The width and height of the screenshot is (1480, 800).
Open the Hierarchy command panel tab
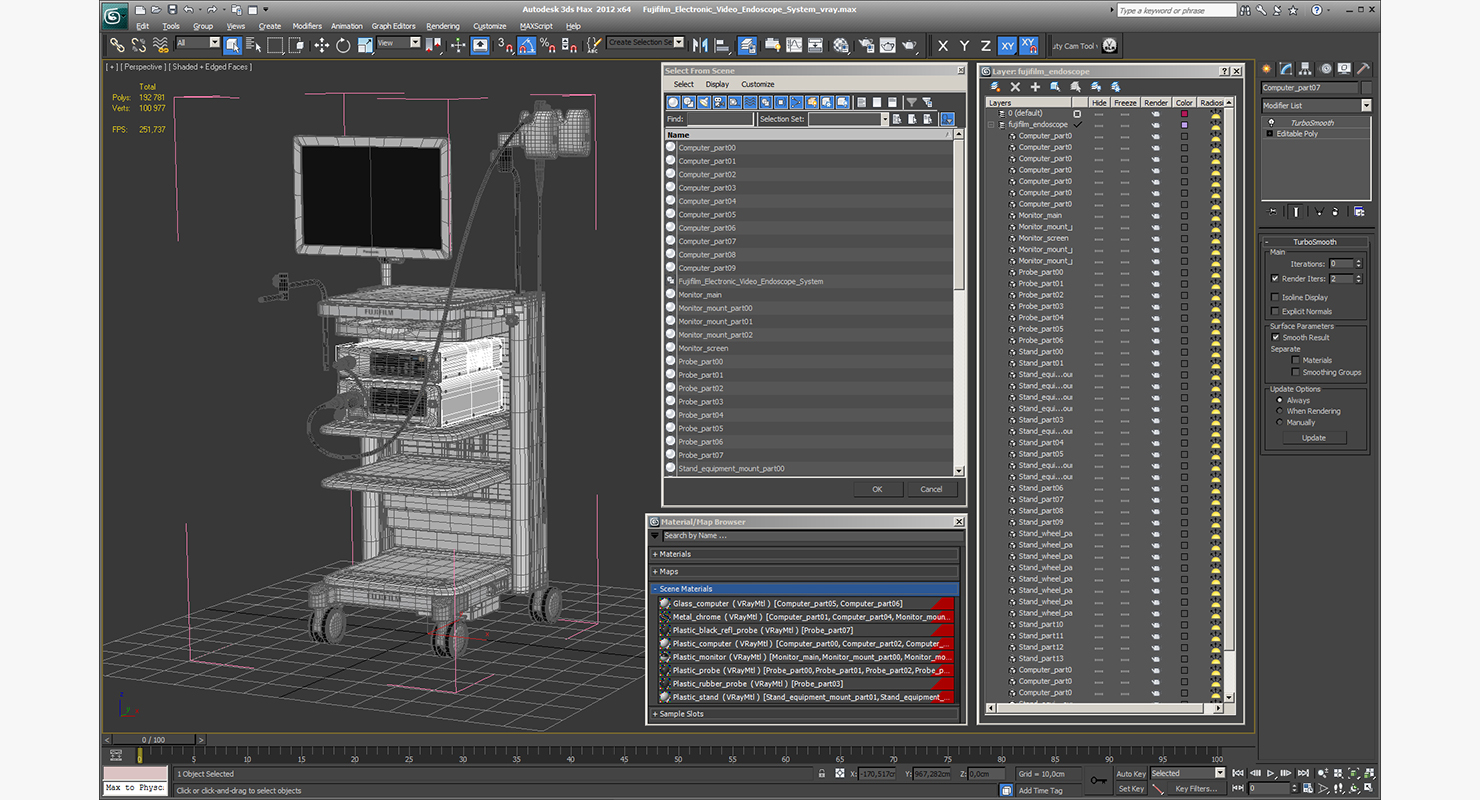1307,69
